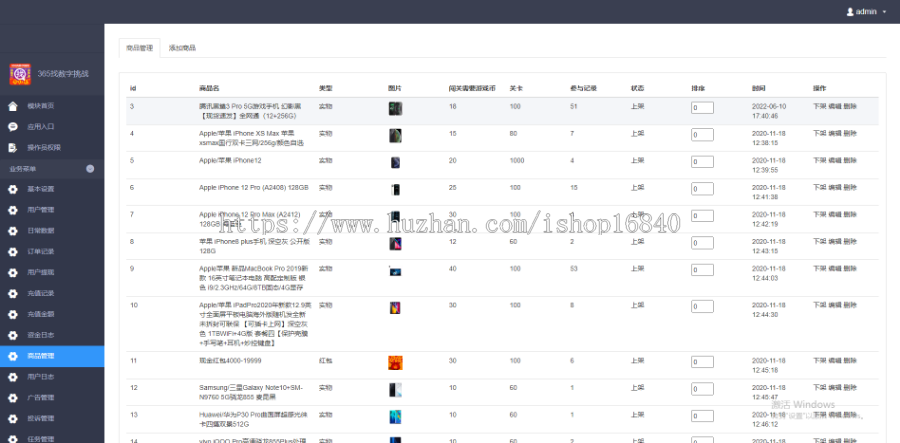Click 编辑 for item id 10
The image size is (900, 443).
[x=835, y=305]
